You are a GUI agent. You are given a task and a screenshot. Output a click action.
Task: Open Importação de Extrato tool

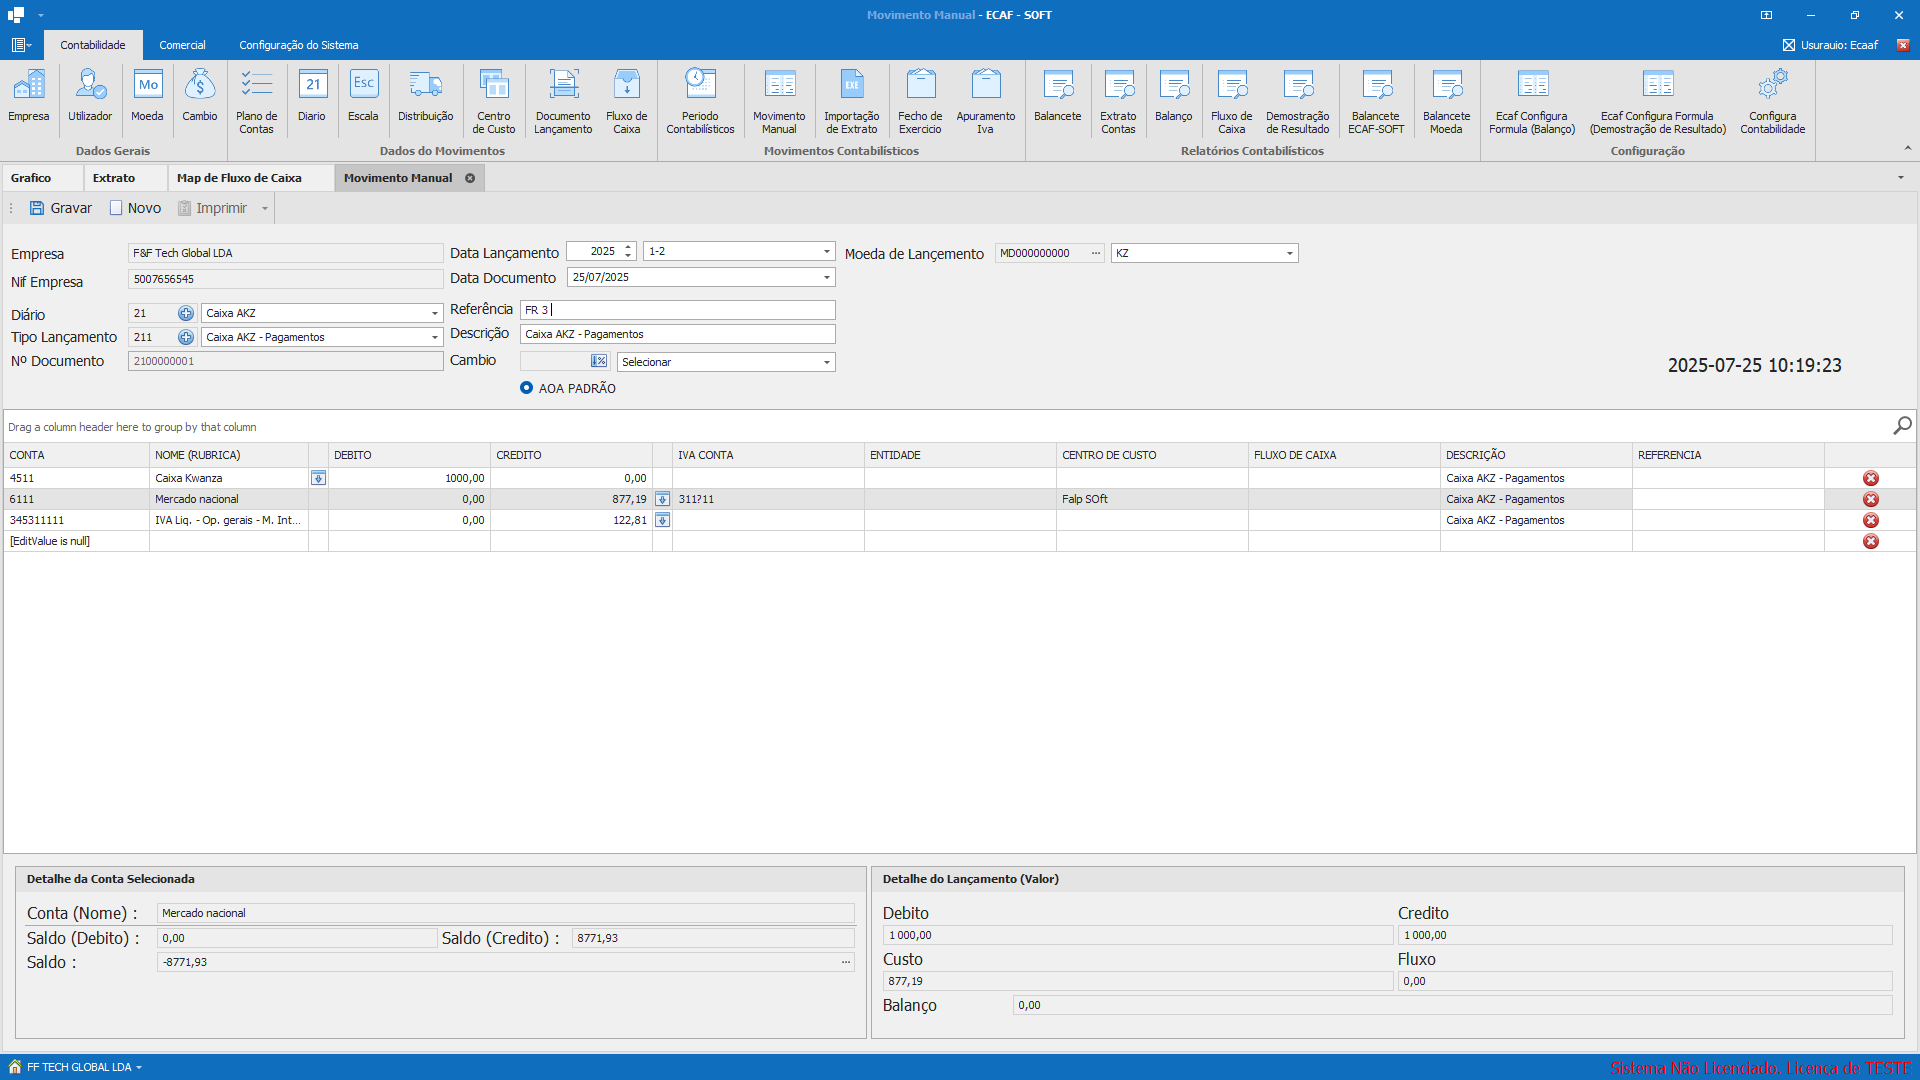point(851,100)
